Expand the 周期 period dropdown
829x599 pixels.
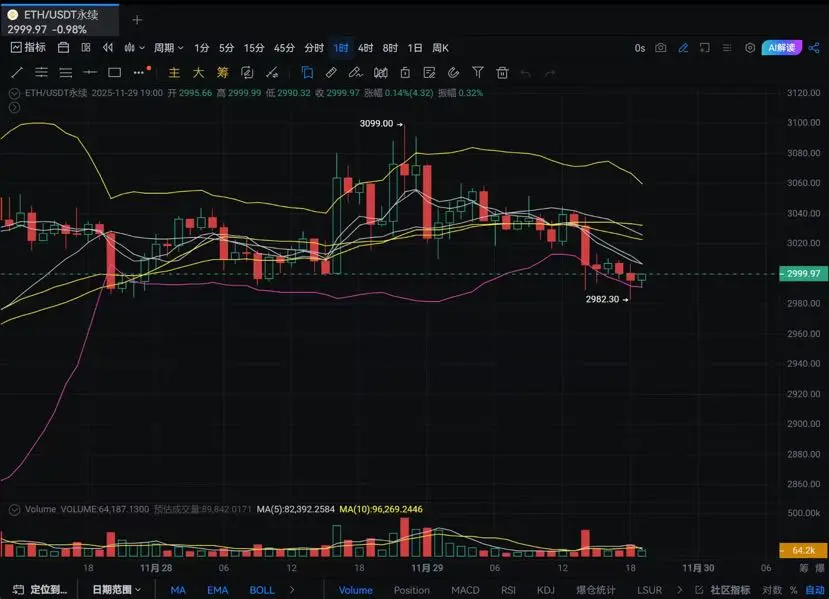[169, 48]
